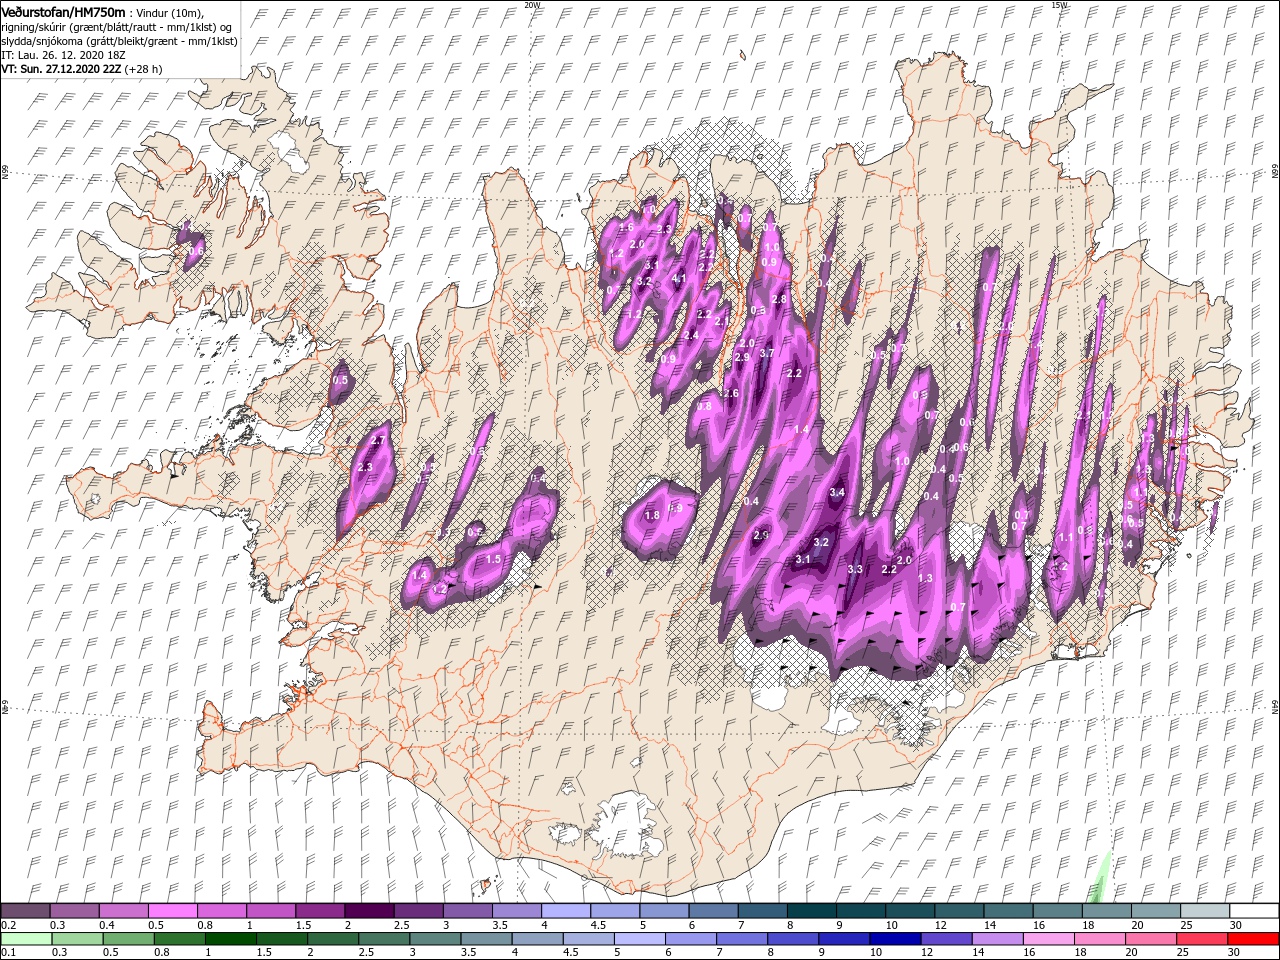Select the deep blue rain swatch at 10
This screenshot has width=1280, height=960.
pyautogui.click(x=895, y=939)
